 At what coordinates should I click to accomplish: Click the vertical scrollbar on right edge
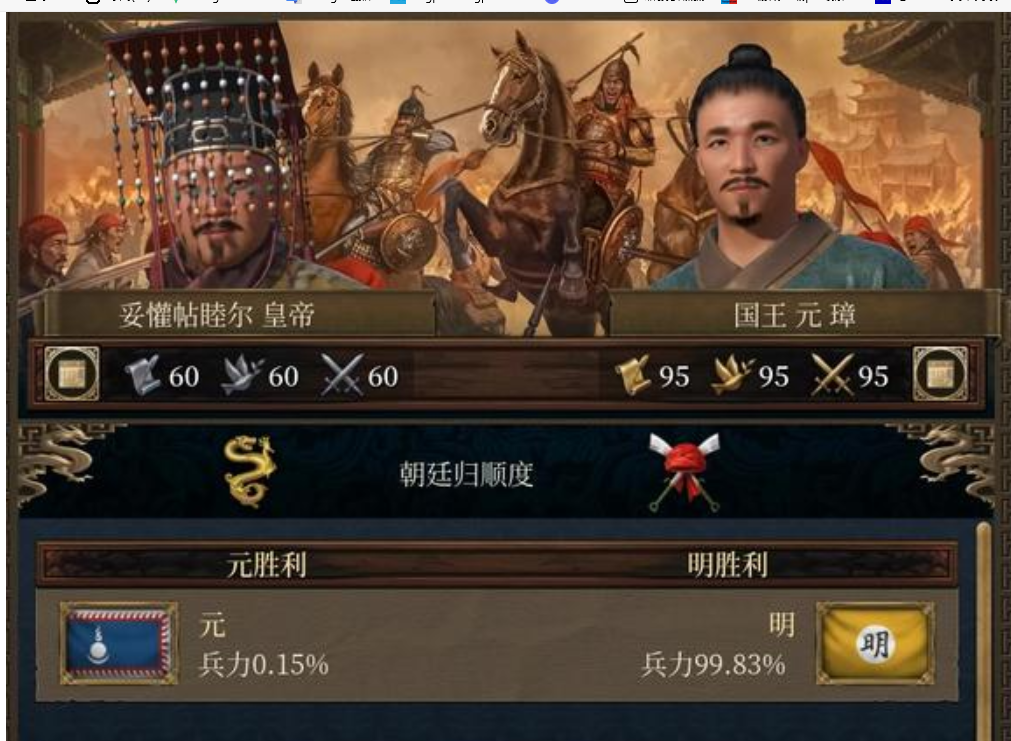coord(983,631)
